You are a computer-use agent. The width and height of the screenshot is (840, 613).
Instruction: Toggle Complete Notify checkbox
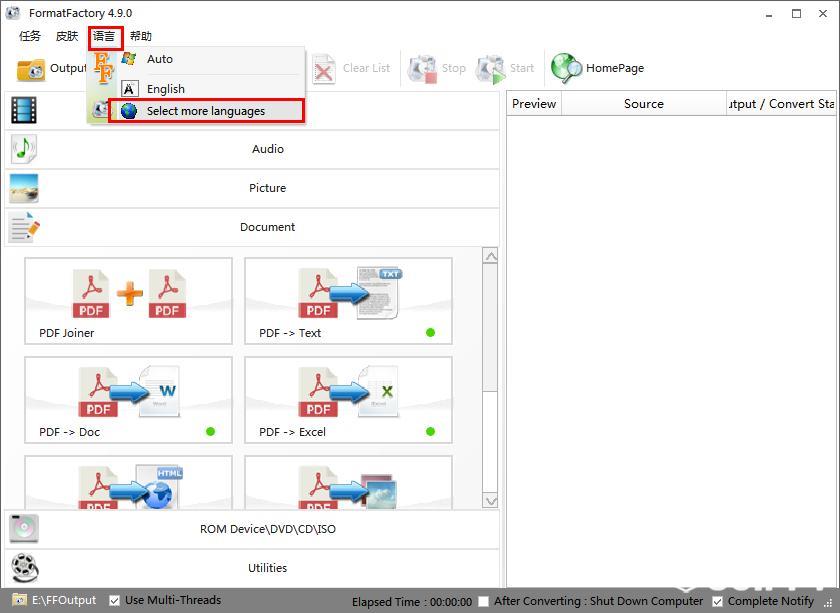coord(717,602)
